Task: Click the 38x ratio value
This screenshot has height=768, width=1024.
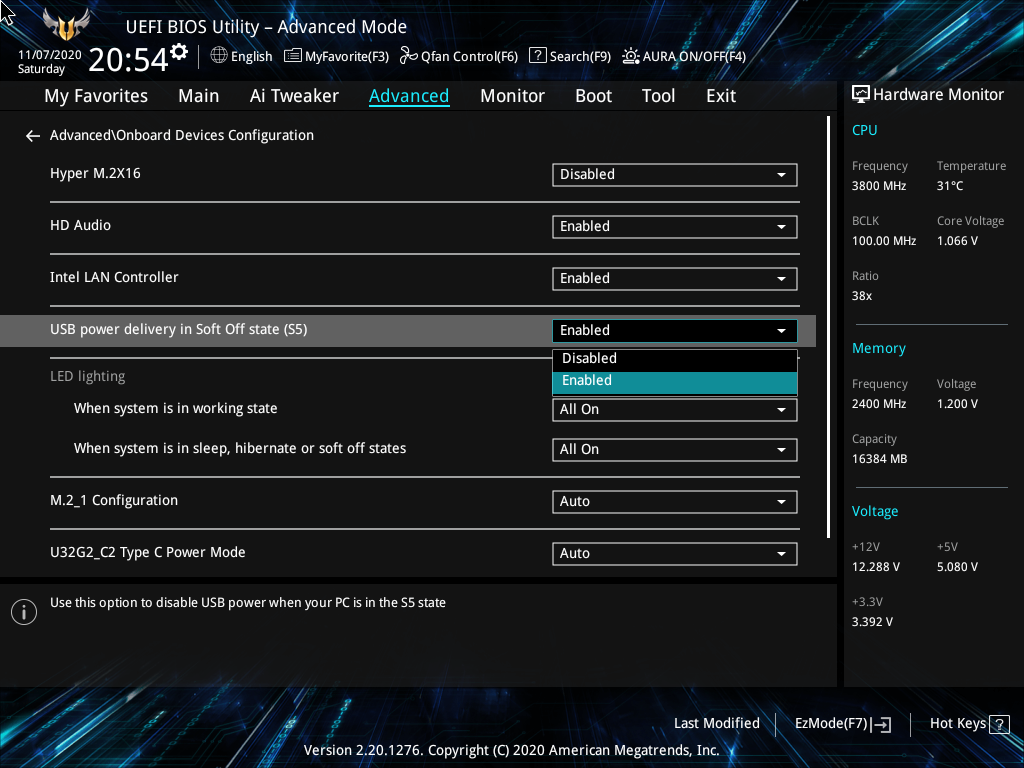Action: (x=861, y=296)
